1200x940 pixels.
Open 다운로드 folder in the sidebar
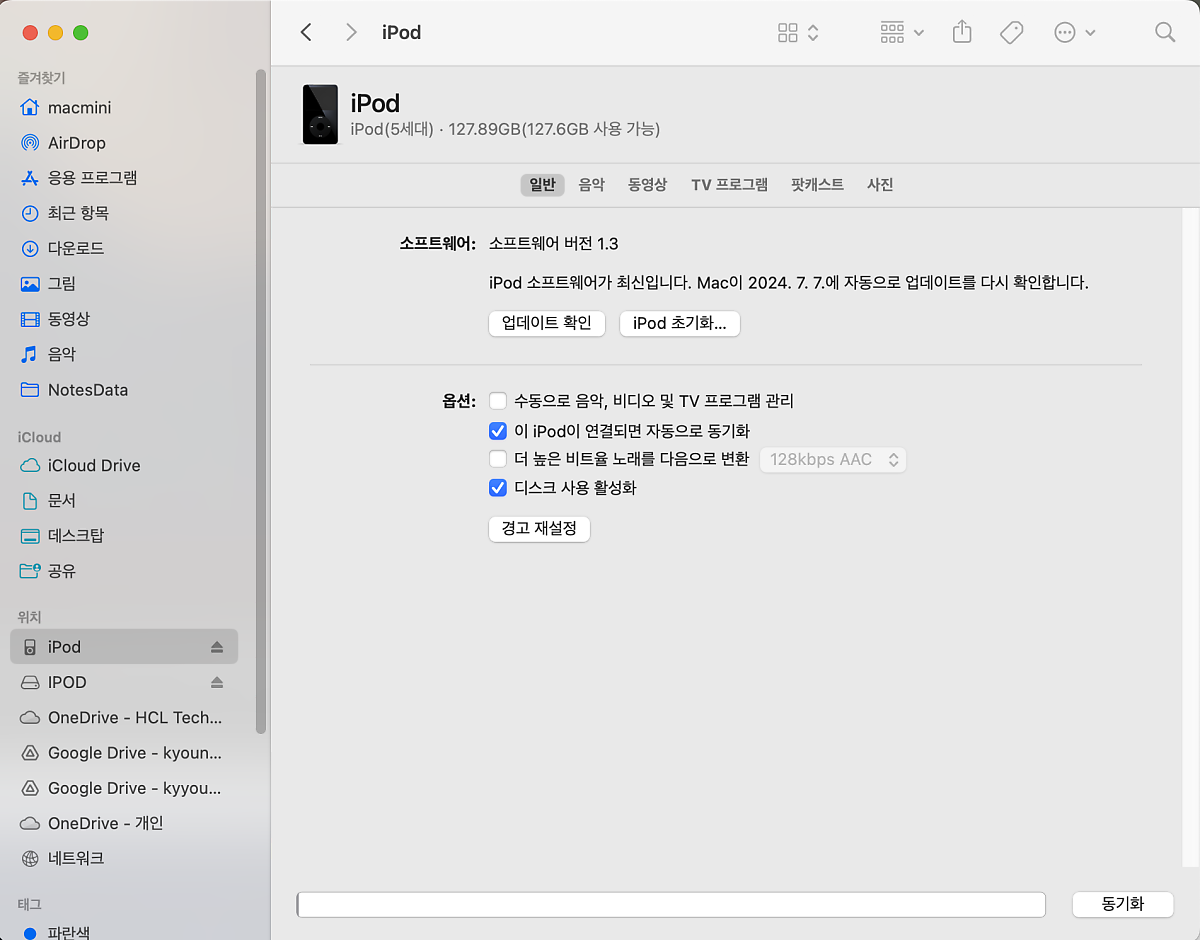(x=124, y=248)
